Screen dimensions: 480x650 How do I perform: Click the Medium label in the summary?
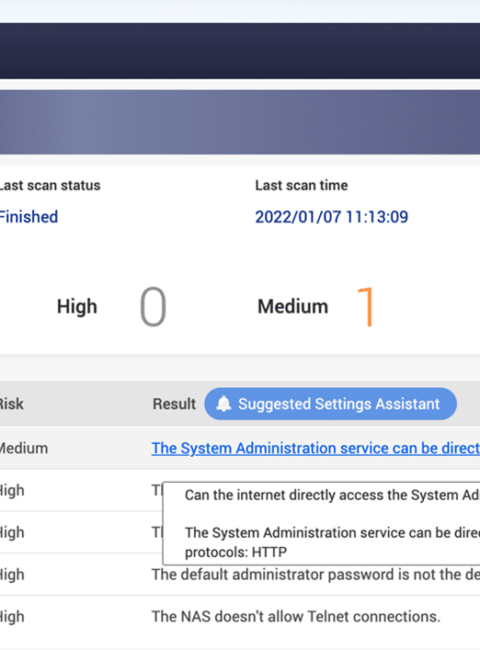[293, 307]
